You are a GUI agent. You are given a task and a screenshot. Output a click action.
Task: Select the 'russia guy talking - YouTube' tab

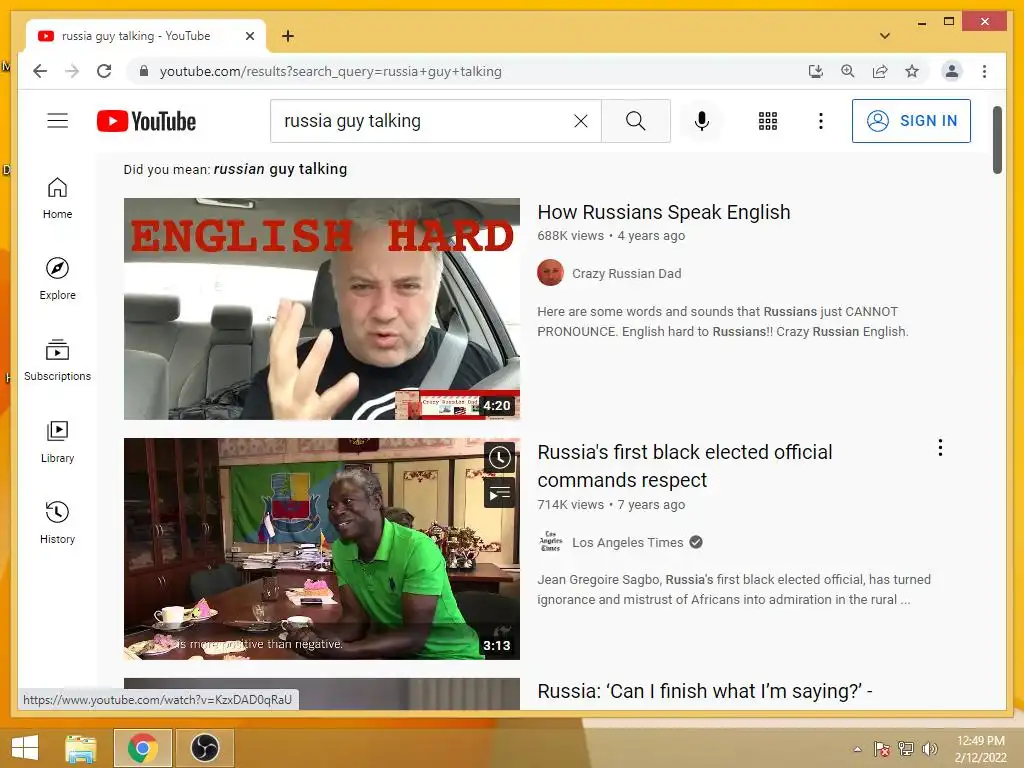[146, 36]
